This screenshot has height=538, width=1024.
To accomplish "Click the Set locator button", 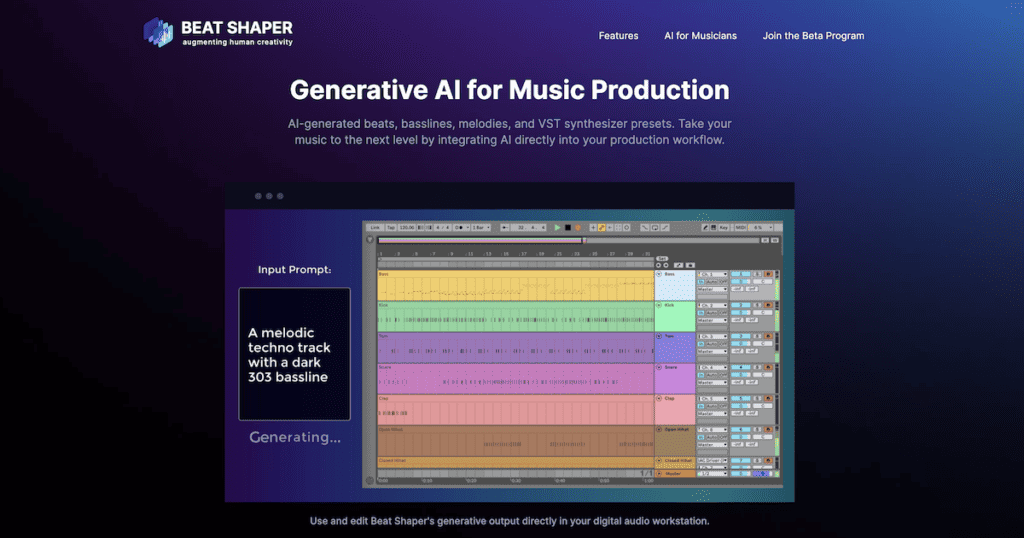I will [x=662, y=258].
